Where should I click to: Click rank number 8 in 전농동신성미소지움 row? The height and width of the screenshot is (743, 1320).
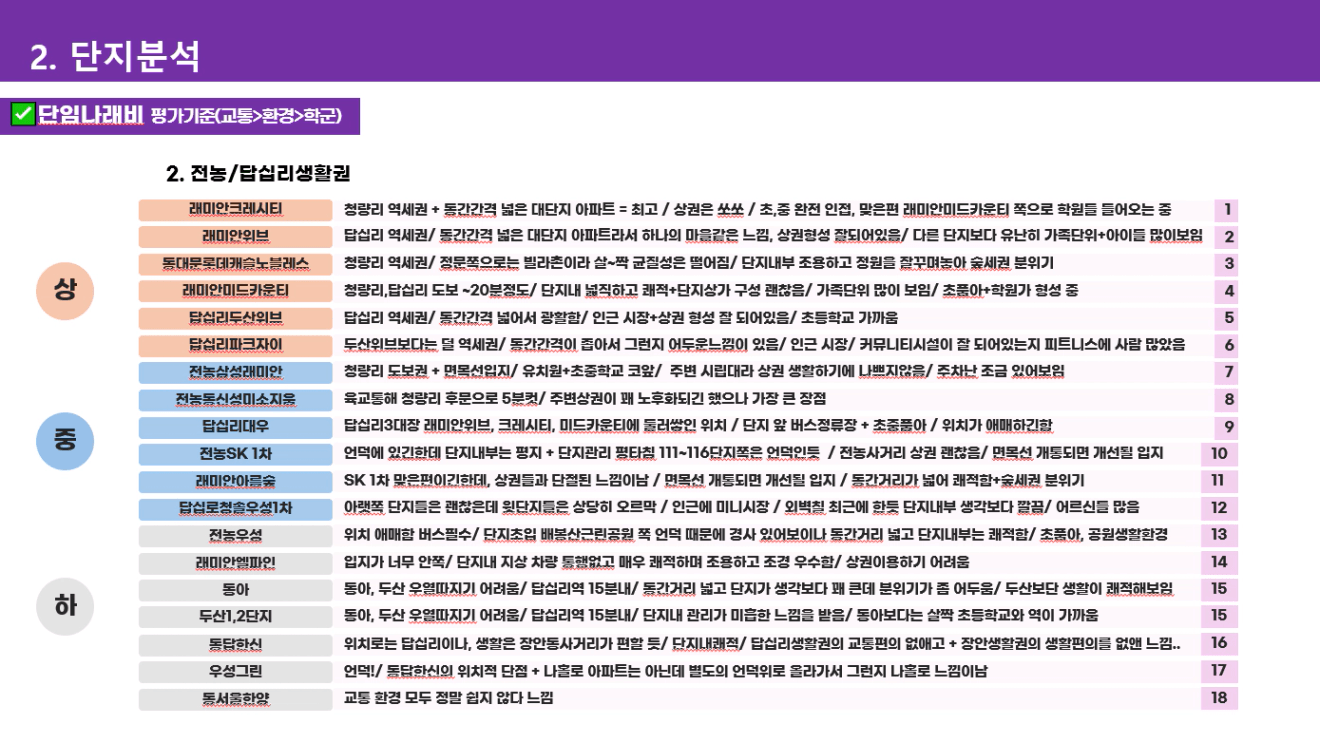[x=1227, y=399]
